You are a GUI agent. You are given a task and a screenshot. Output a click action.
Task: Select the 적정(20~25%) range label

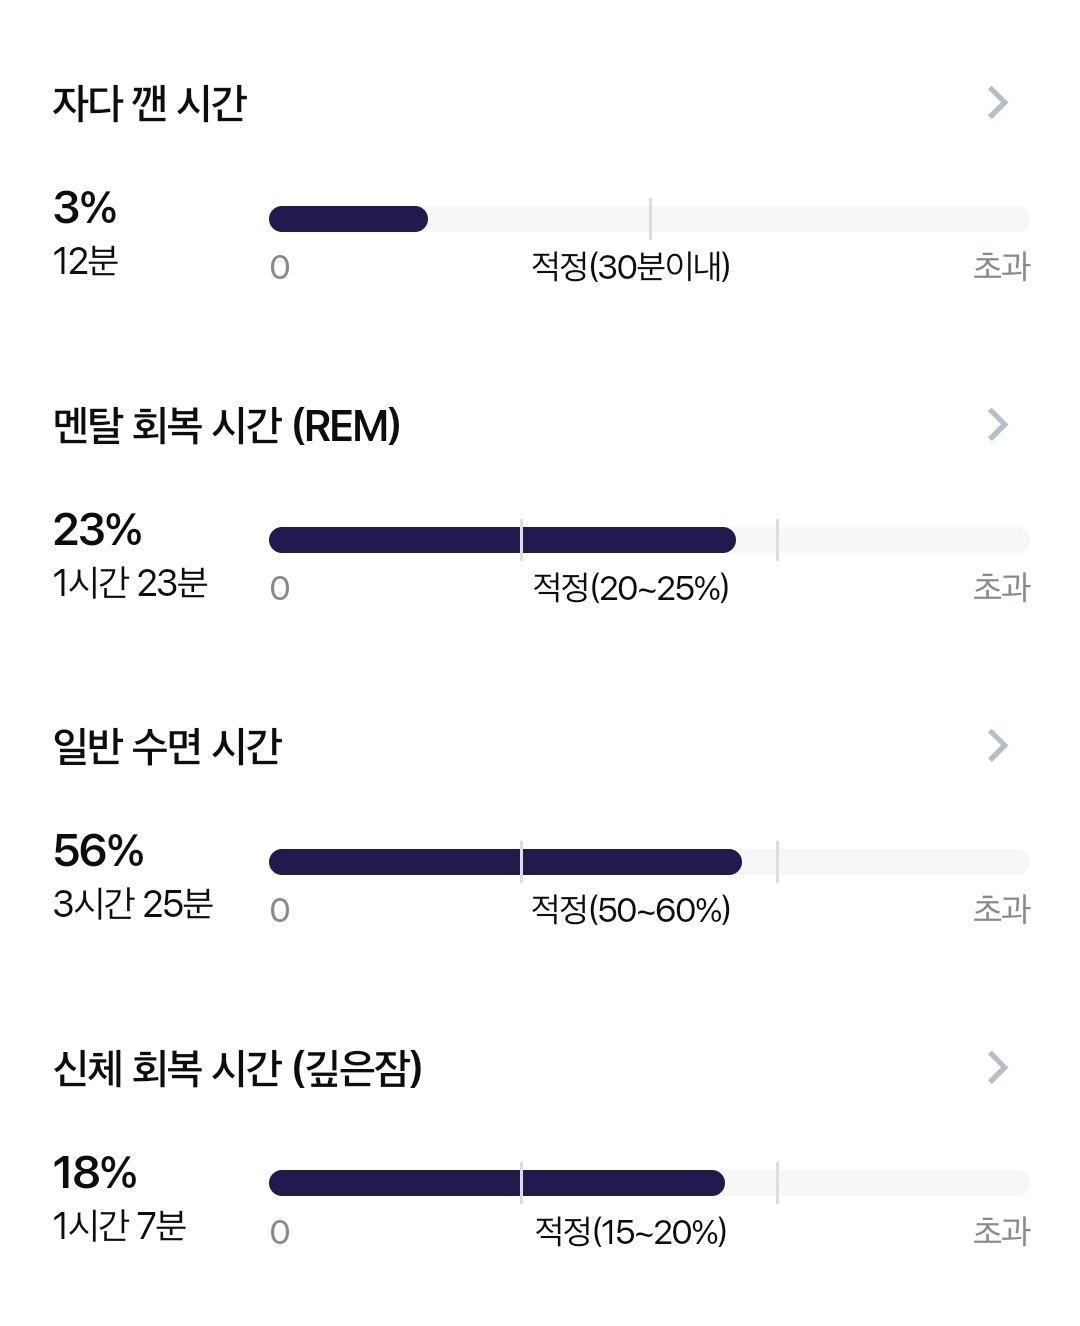631,587
